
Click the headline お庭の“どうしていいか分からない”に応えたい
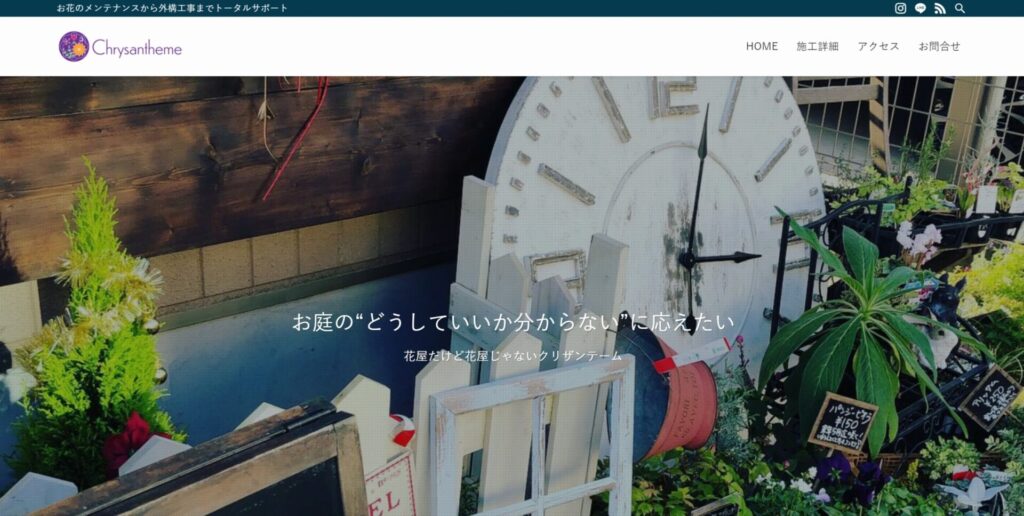[x=513, y=322]
